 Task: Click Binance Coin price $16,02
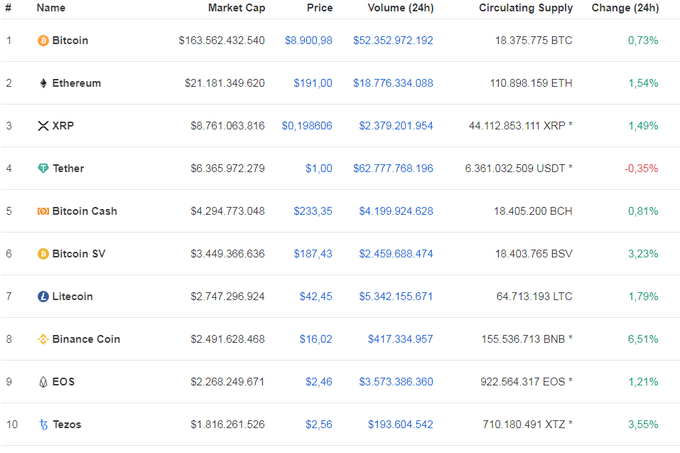(x=316, y=339)
